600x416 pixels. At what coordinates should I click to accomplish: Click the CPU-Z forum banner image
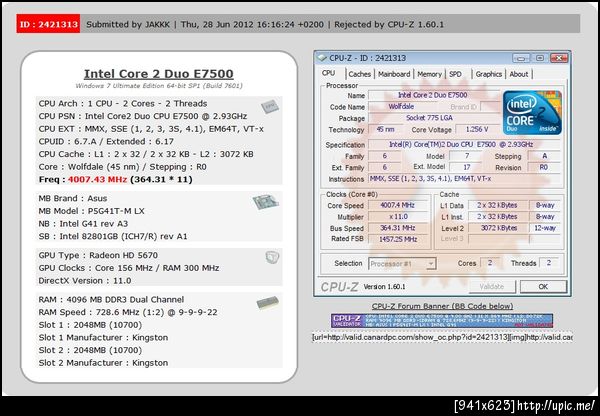click(442, 321)
